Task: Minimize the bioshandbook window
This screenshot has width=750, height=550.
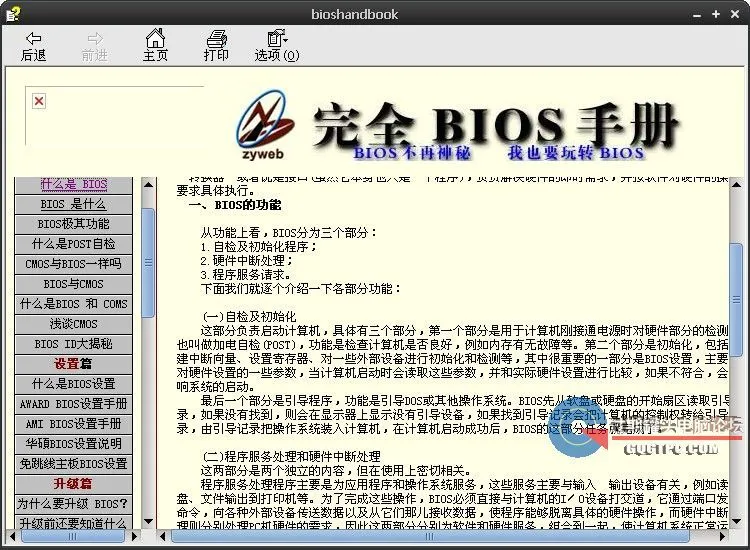Action: click(x=697, y=14)
